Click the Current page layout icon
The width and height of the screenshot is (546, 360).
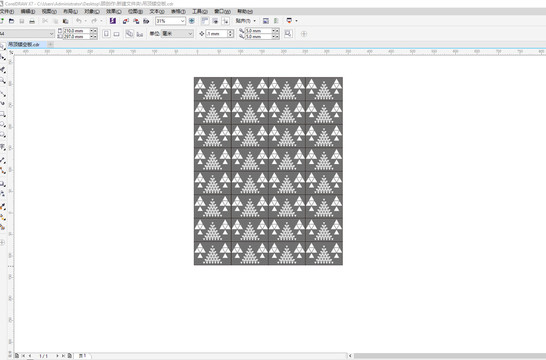(x=140, y=34)
